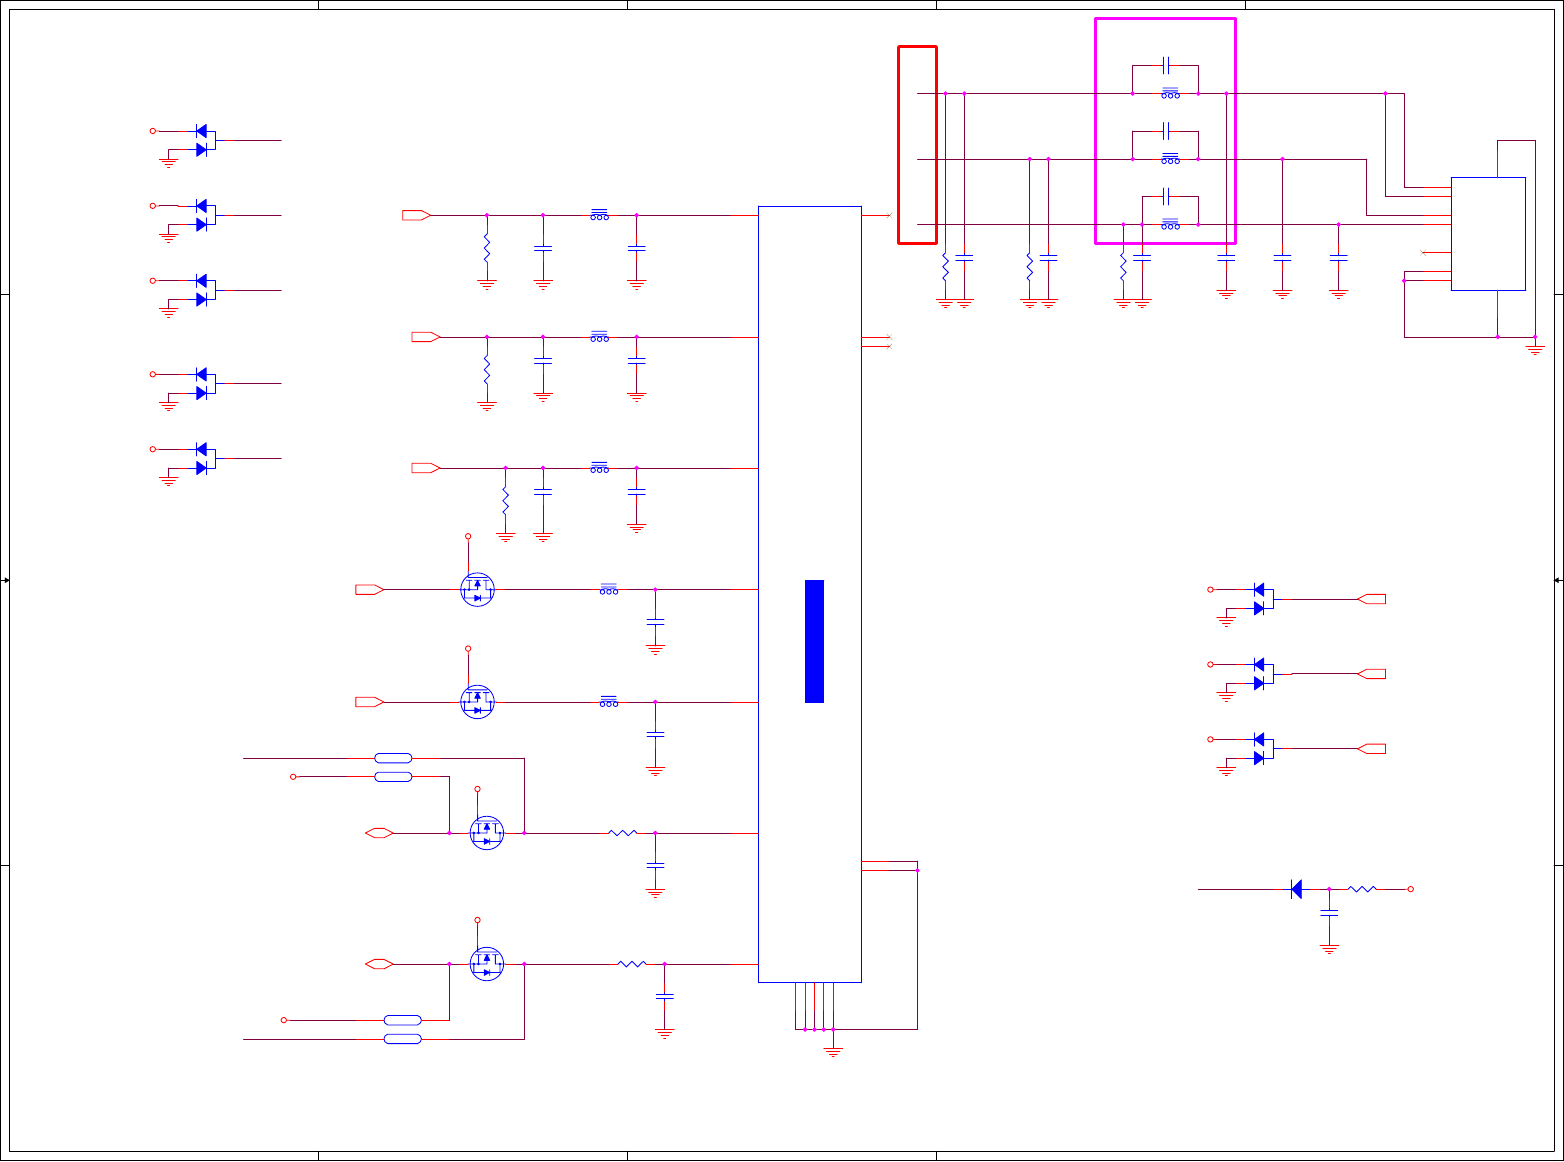1564x1162 pixels.
Task: Select the ground symbol beneath the IC's bottom pins
Action: 833,1051
